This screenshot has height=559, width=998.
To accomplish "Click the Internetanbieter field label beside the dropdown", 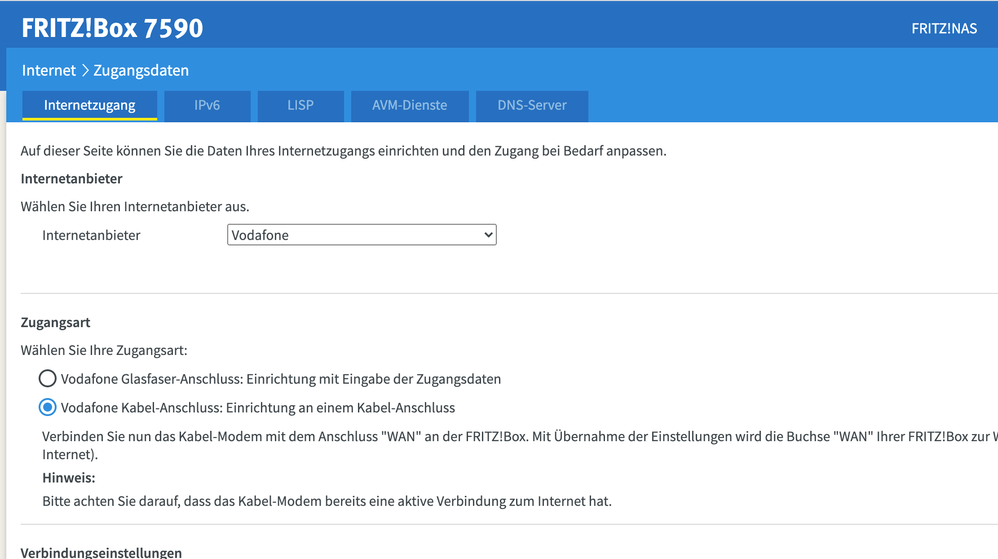I will tap(91, 235).
